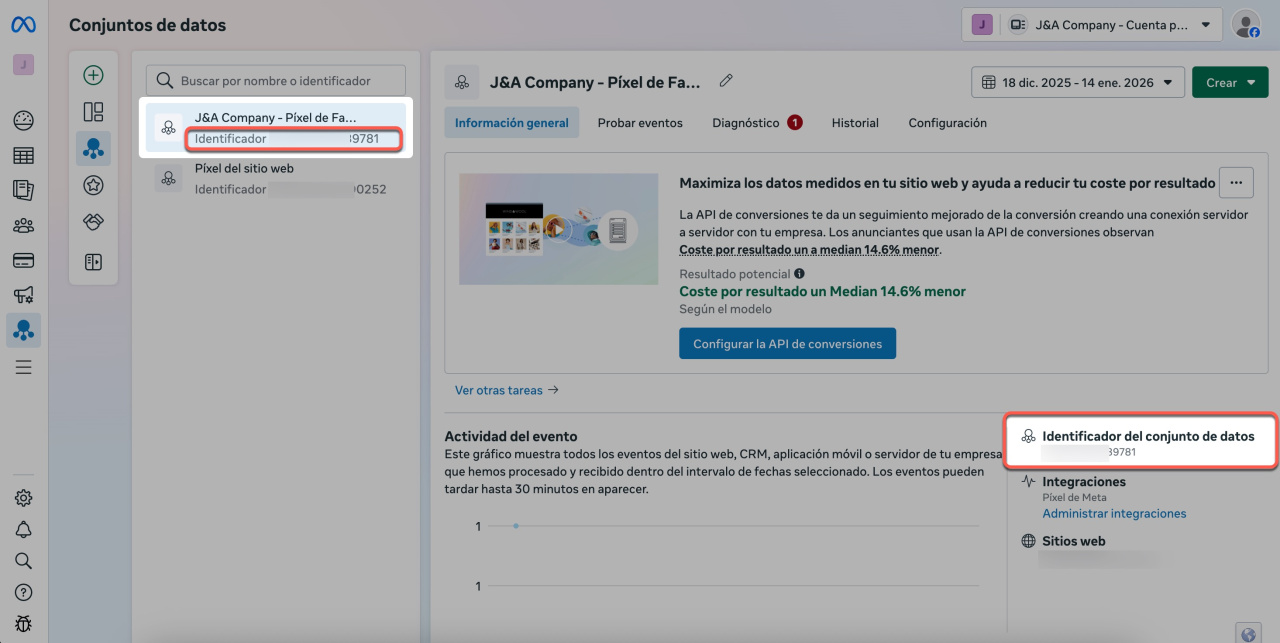Switch to the Probar eventos tab
The width and height of the screenshot is (1280, 643).
click(640, 123)
